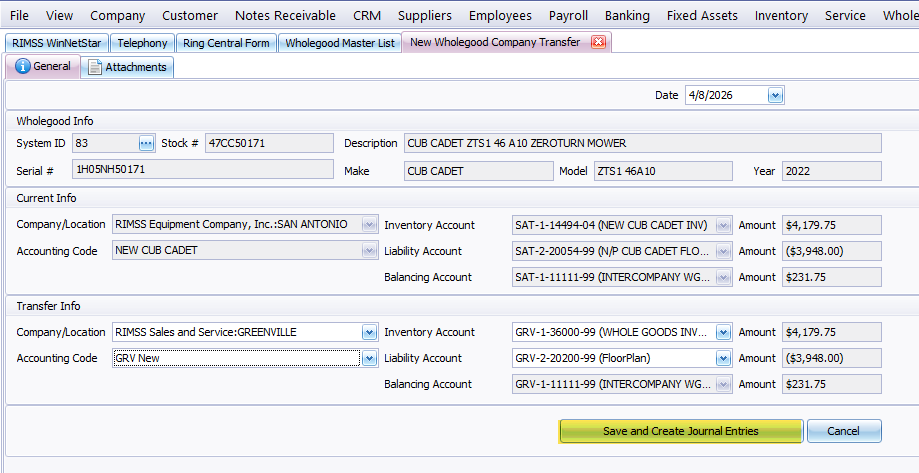Open the Payroll menu
The height and width of the screenshot is (473, 919).
[569, 15]
